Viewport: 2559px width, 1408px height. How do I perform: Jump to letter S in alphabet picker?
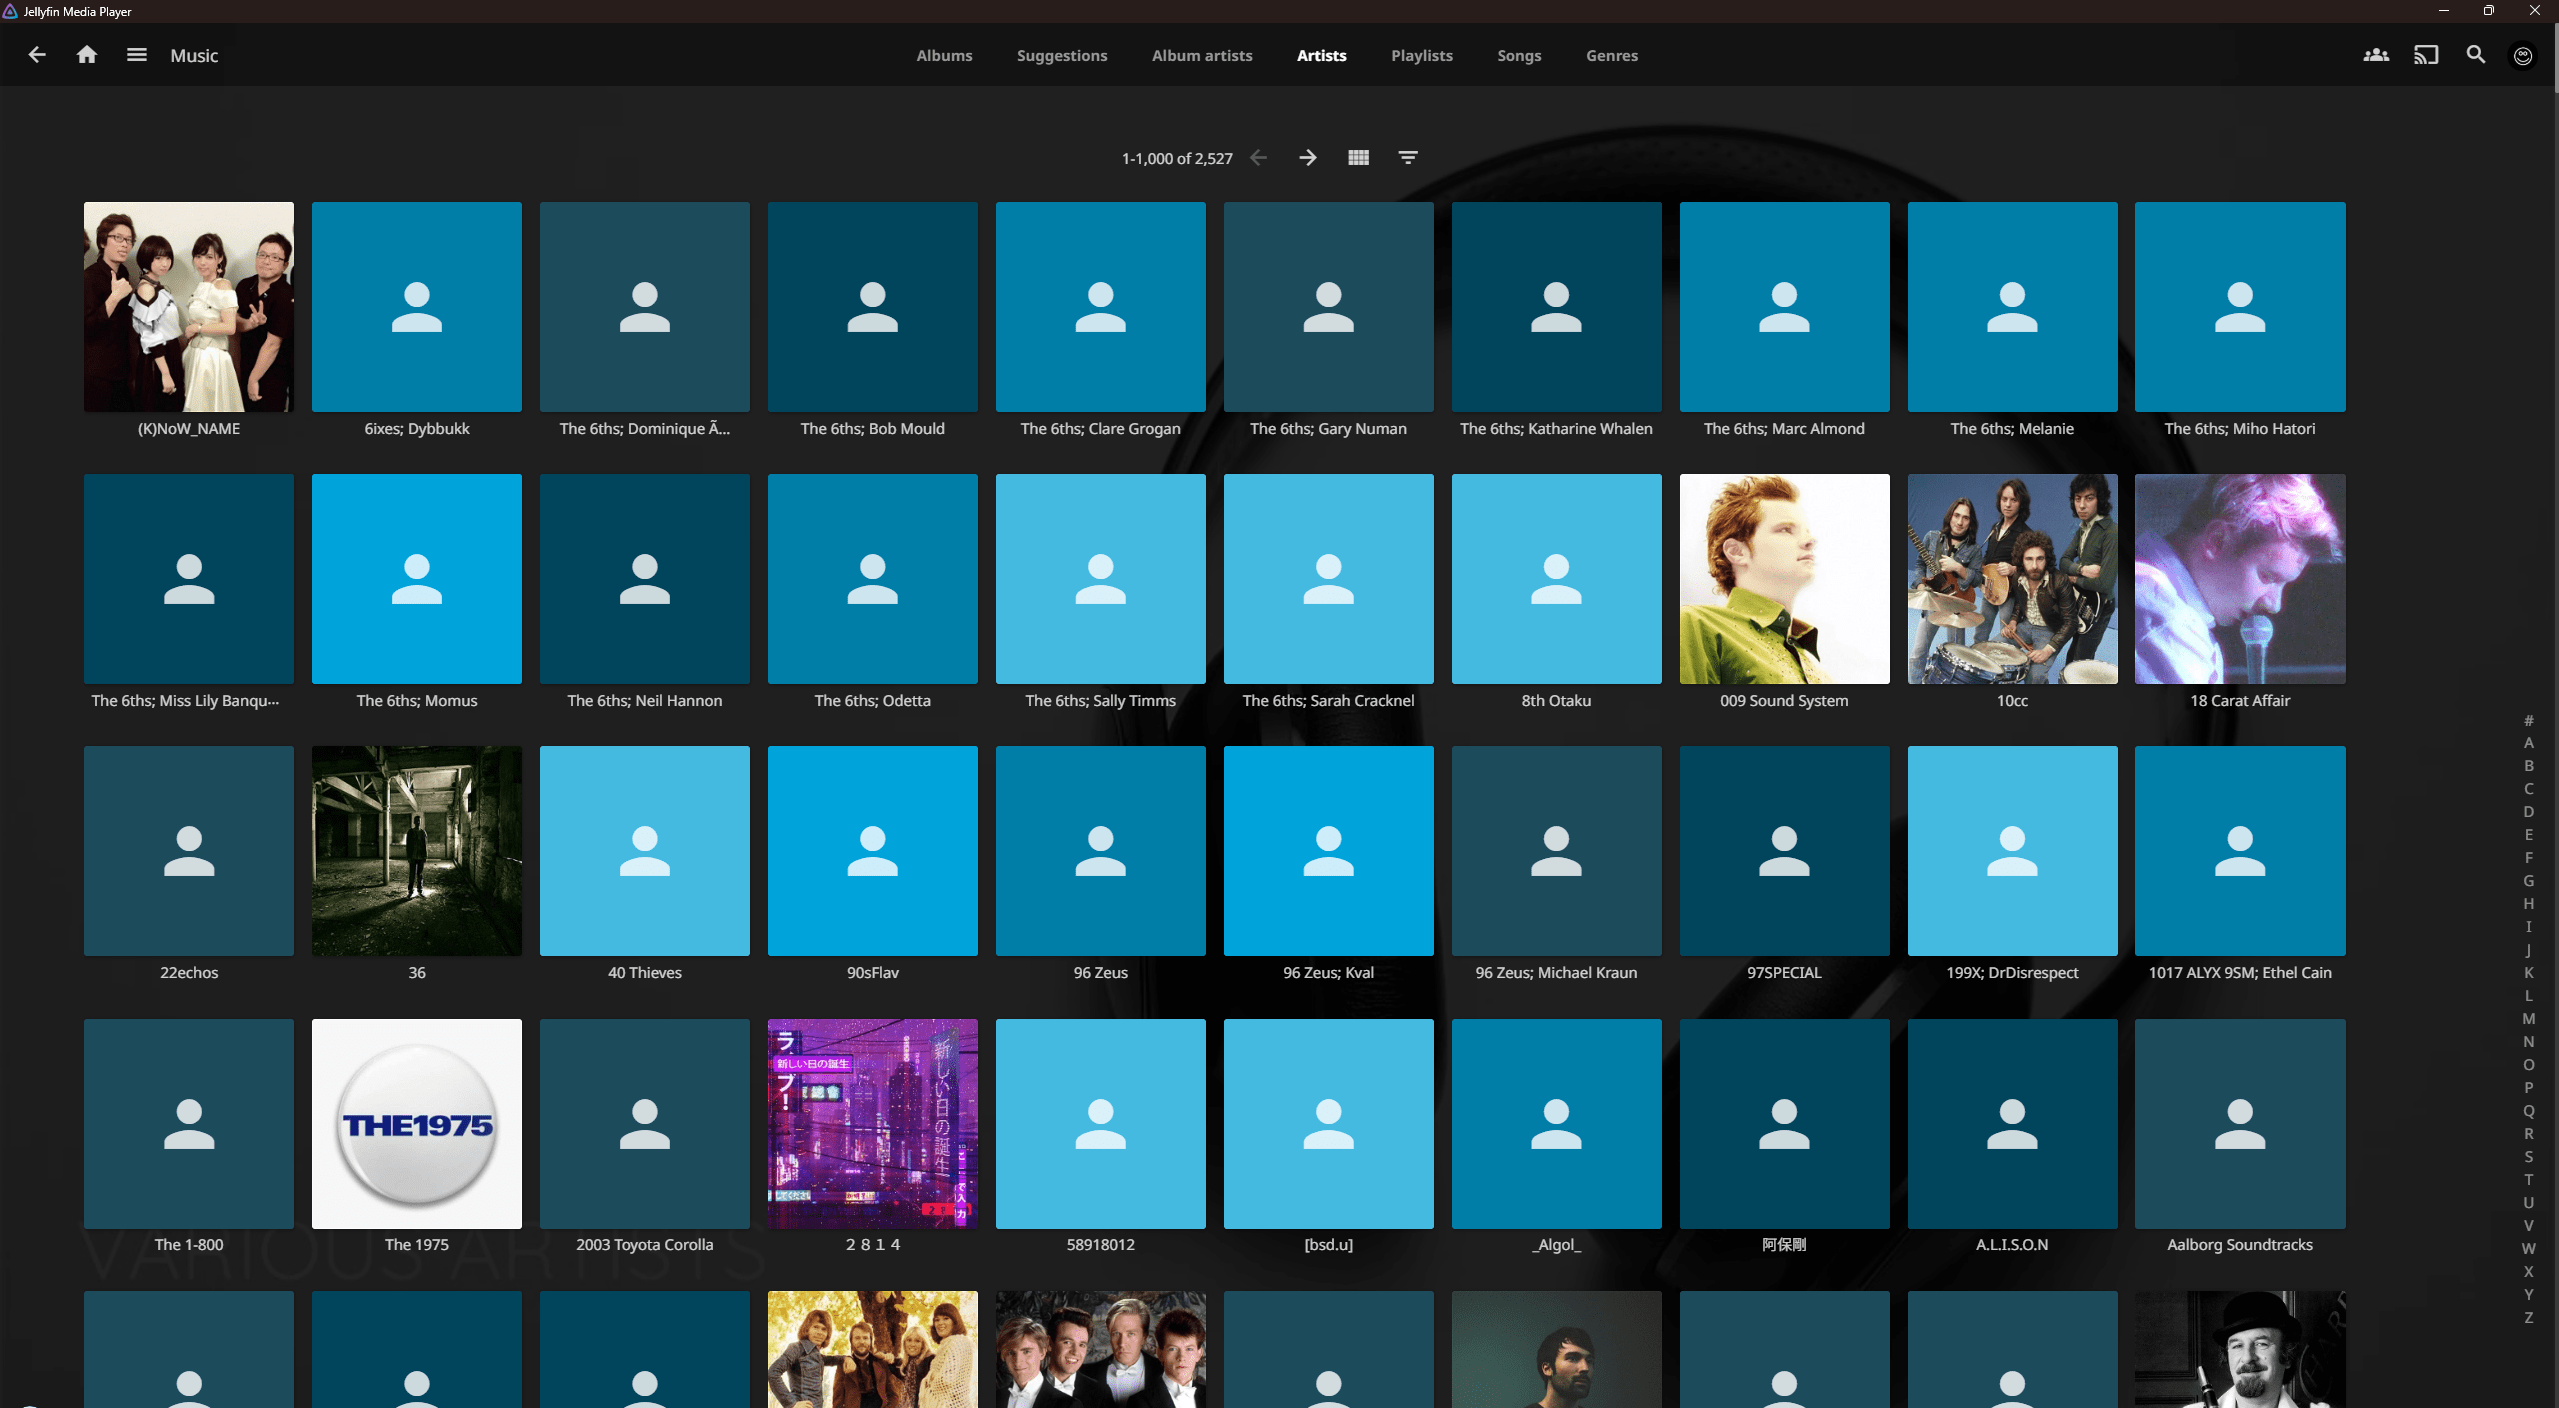(x=2528, y=1156)
